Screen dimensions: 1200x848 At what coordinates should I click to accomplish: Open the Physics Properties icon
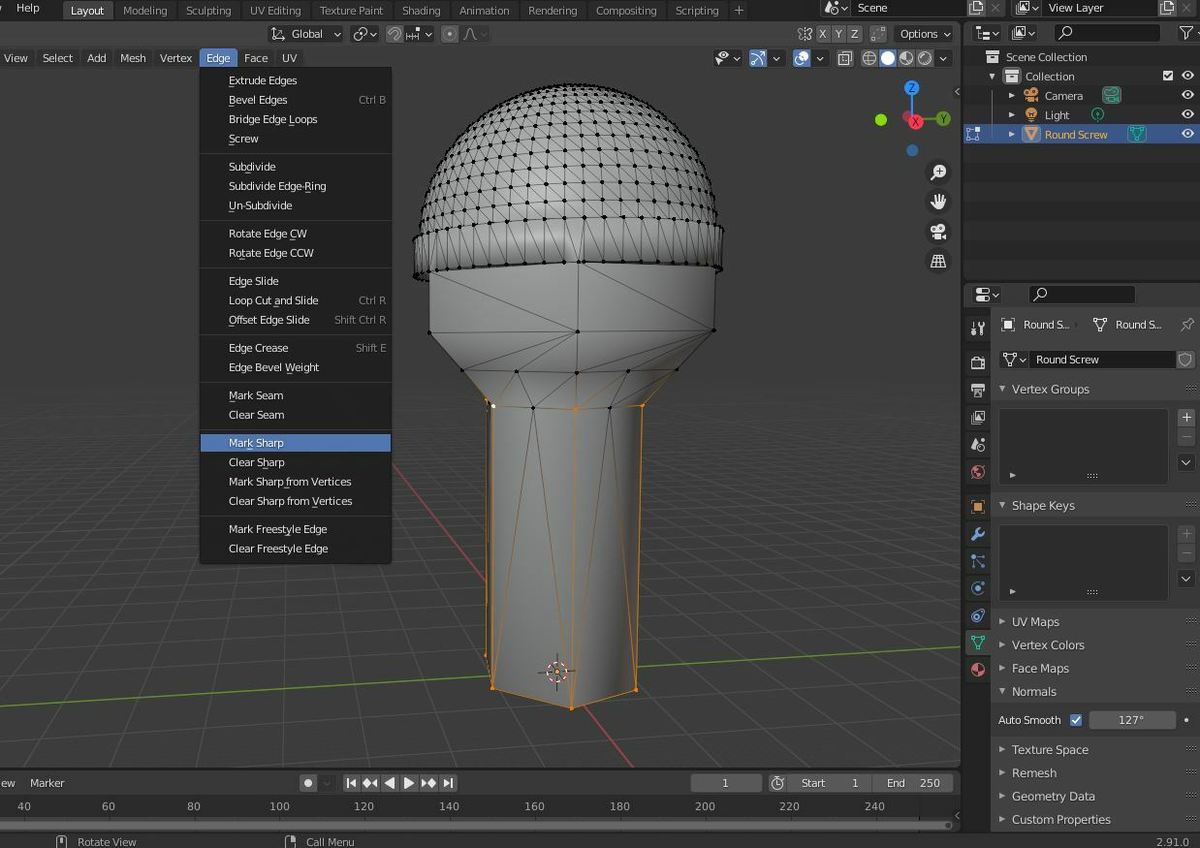pyautogui.click(x=977, y=589)
